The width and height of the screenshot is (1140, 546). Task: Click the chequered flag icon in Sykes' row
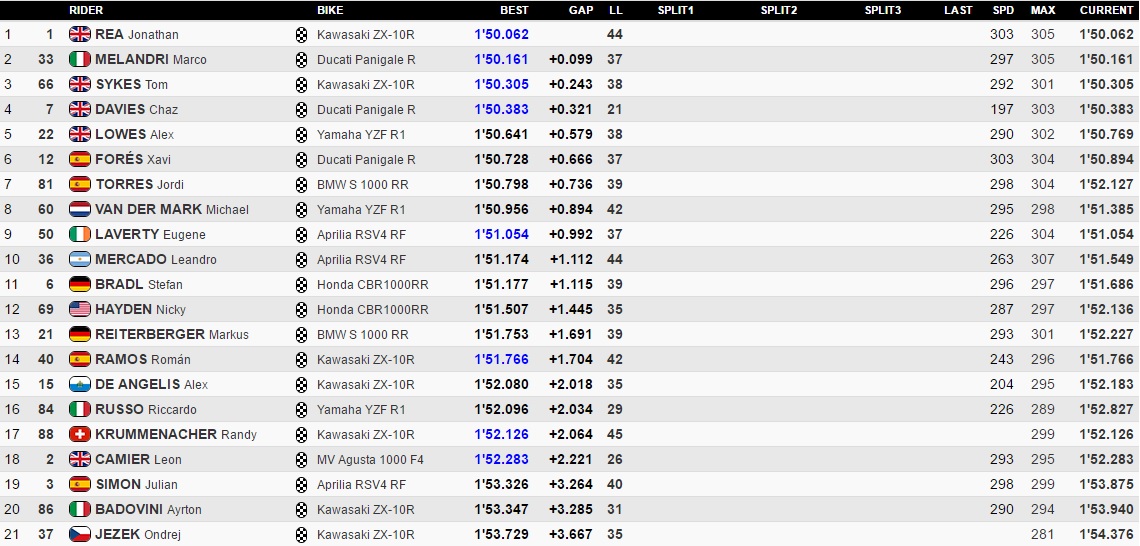click(302, 84)
